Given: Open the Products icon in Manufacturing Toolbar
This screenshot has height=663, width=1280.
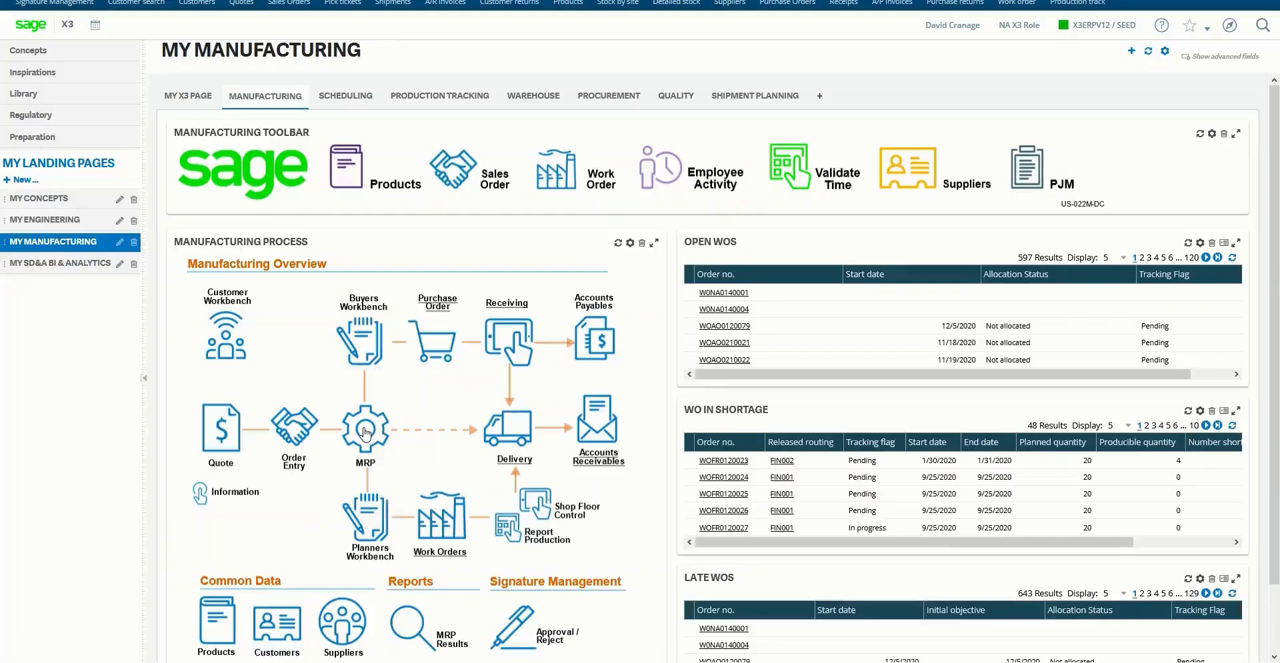Looking at the screenshot, I should (x=346, y=167).
